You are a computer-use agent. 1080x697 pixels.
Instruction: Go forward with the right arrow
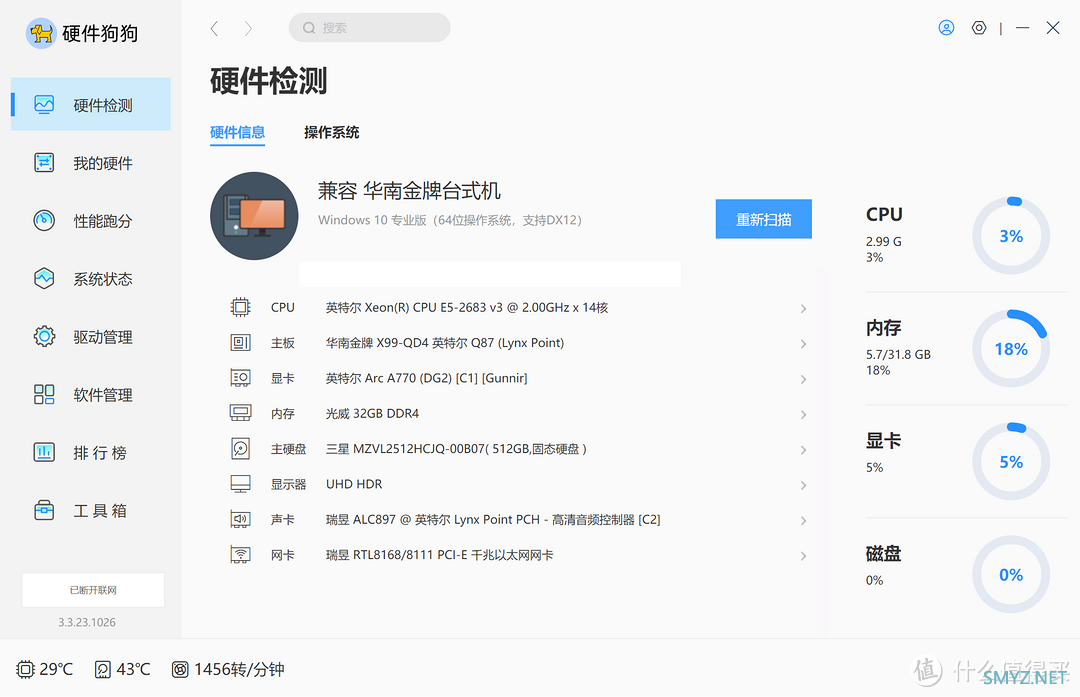pos(248,28)
